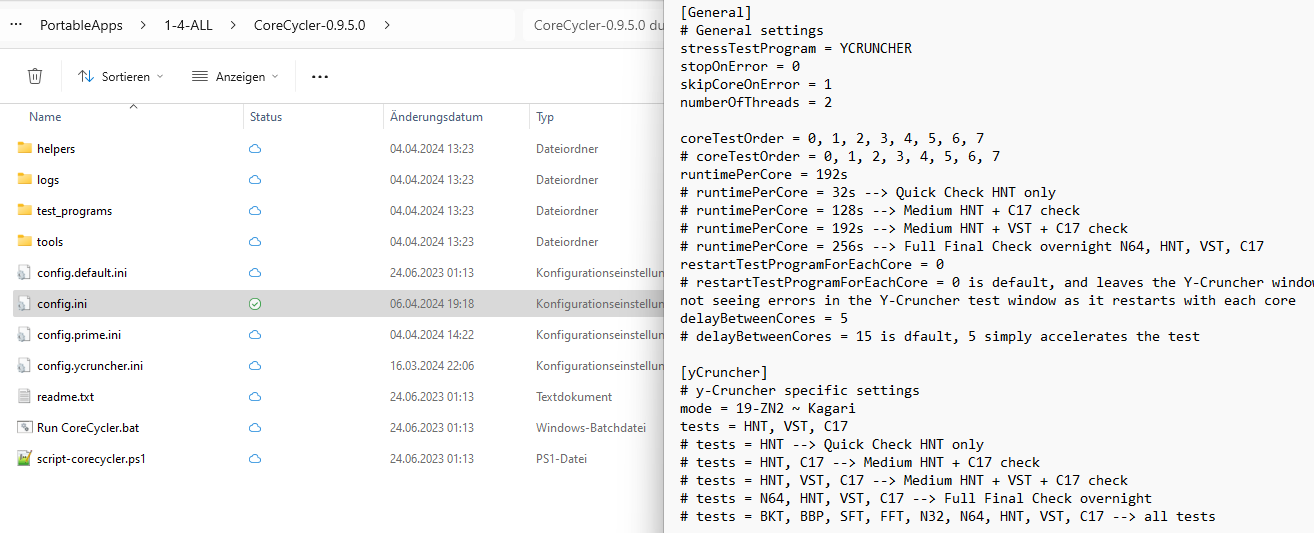Select the tools folder icon

(25, 241)
